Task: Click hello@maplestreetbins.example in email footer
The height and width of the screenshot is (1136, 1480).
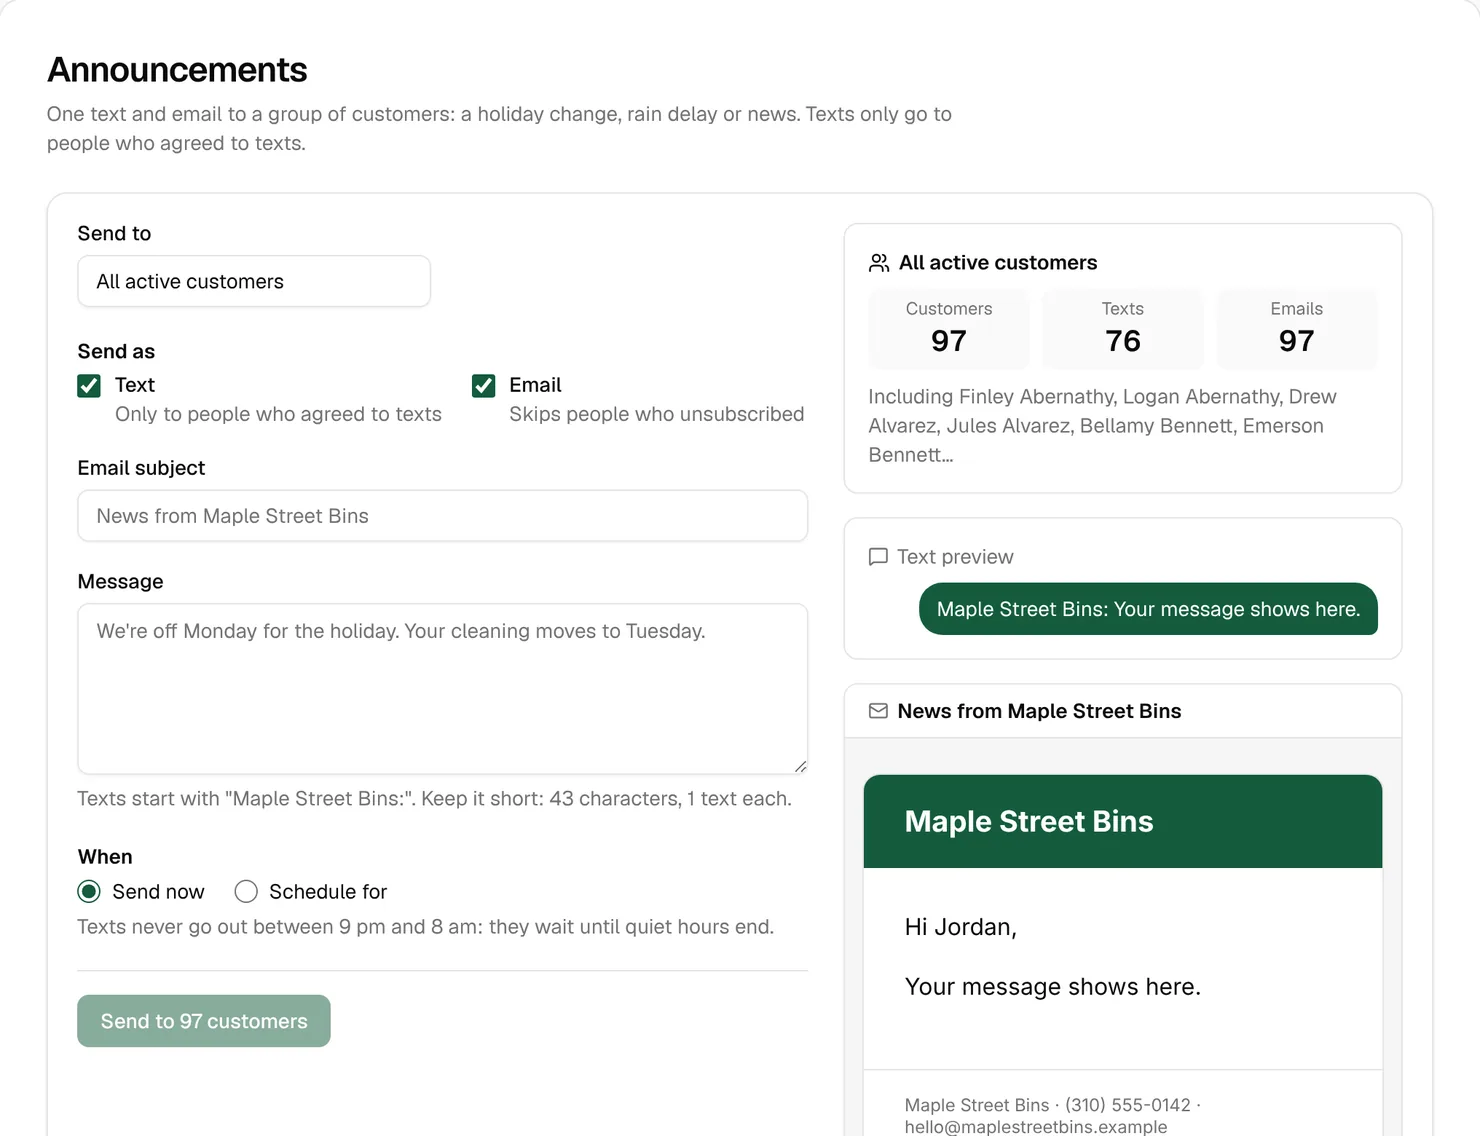Action: click(x=1036, y=1127)
